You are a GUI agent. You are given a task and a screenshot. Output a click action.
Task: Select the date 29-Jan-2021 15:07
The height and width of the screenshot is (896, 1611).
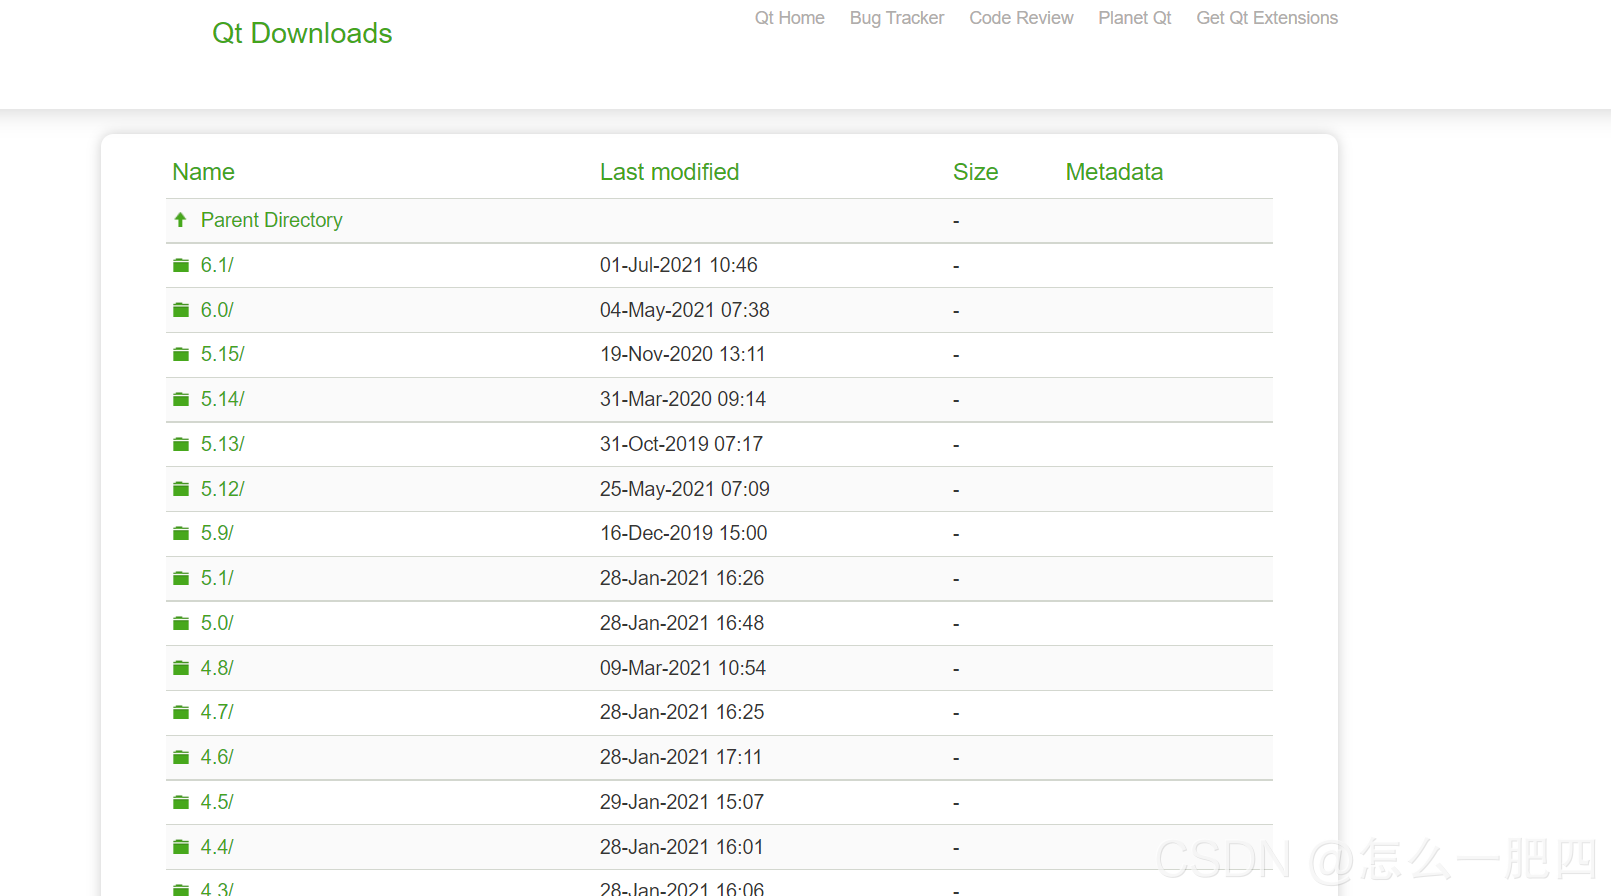(682, 802)
